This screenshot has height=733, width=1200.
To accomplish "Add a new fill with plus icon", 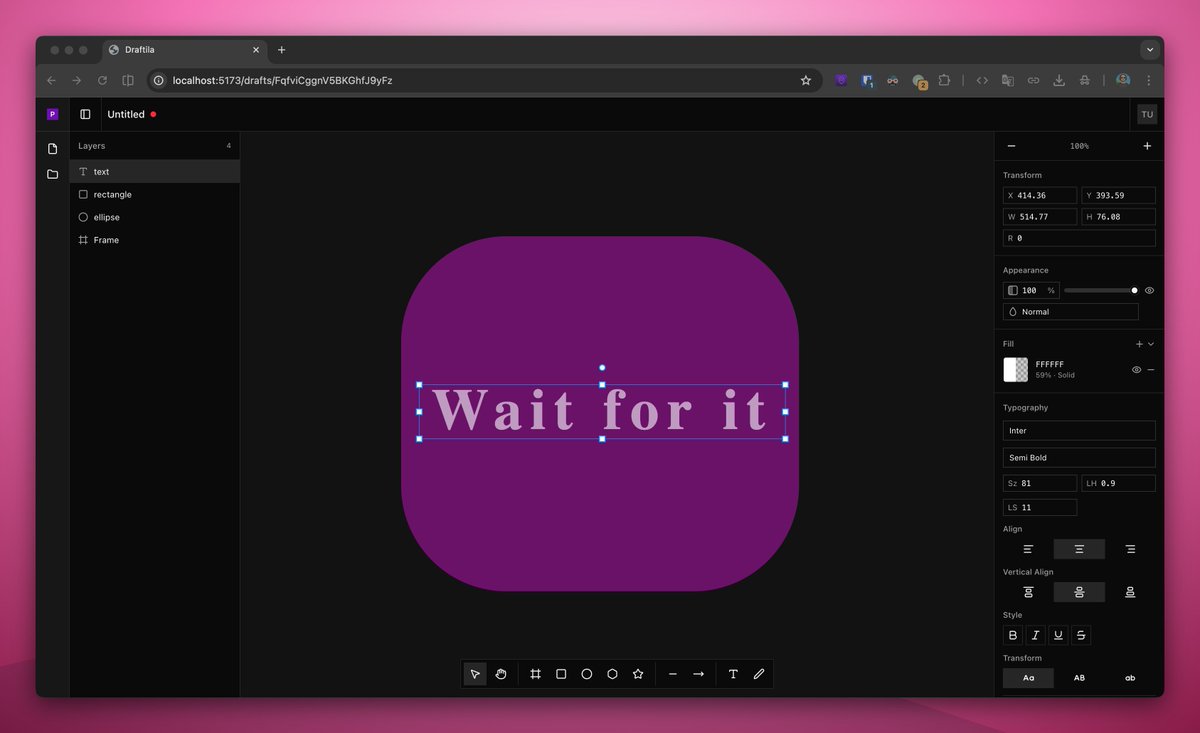I will coord(1139,344).
